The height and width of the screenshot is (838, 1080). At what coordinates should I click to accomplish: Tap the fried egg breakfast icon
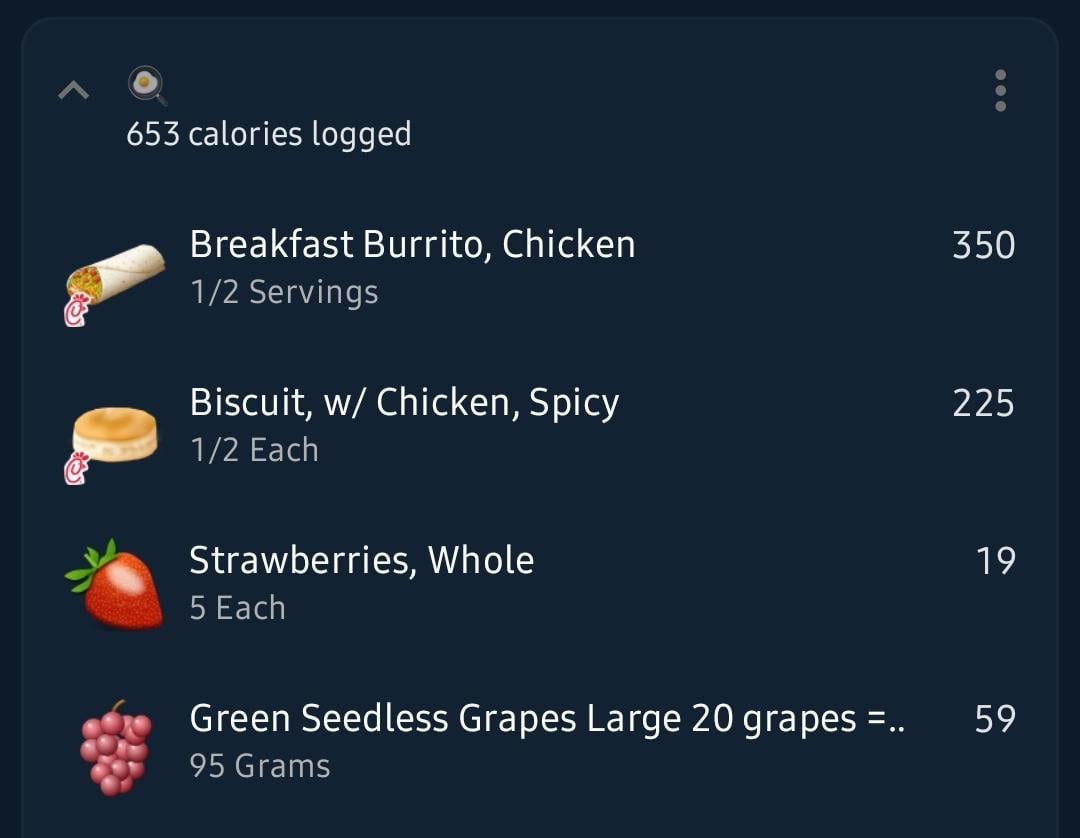(x=147, y=85)
